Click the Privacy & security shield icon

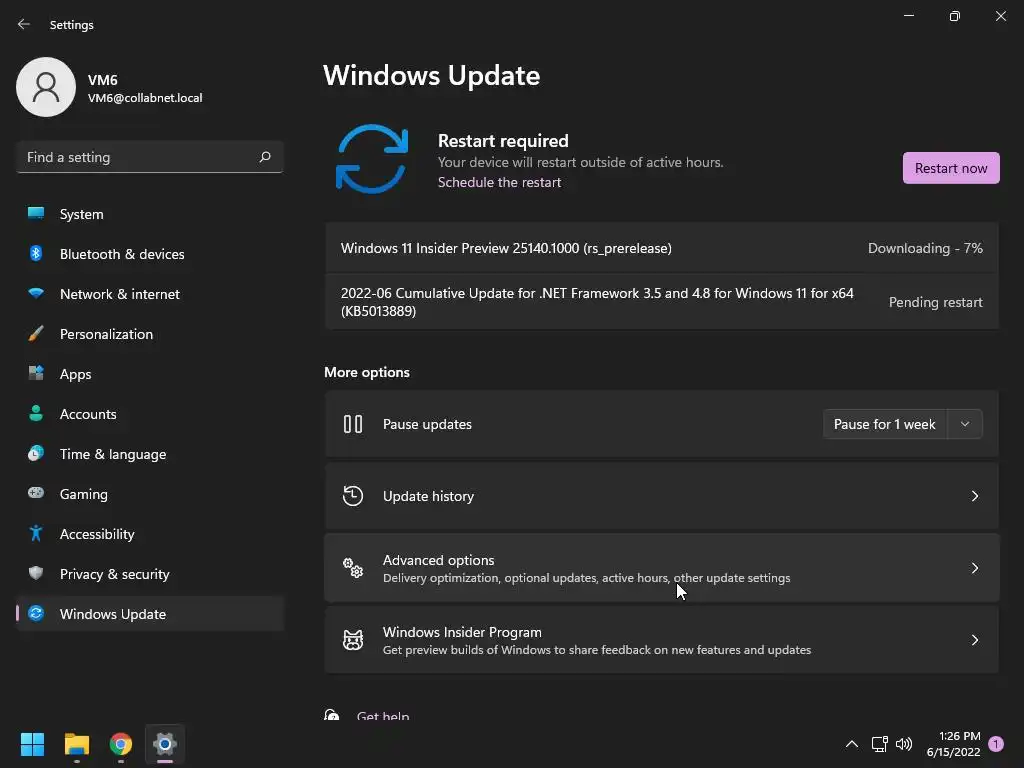(36, 573)
